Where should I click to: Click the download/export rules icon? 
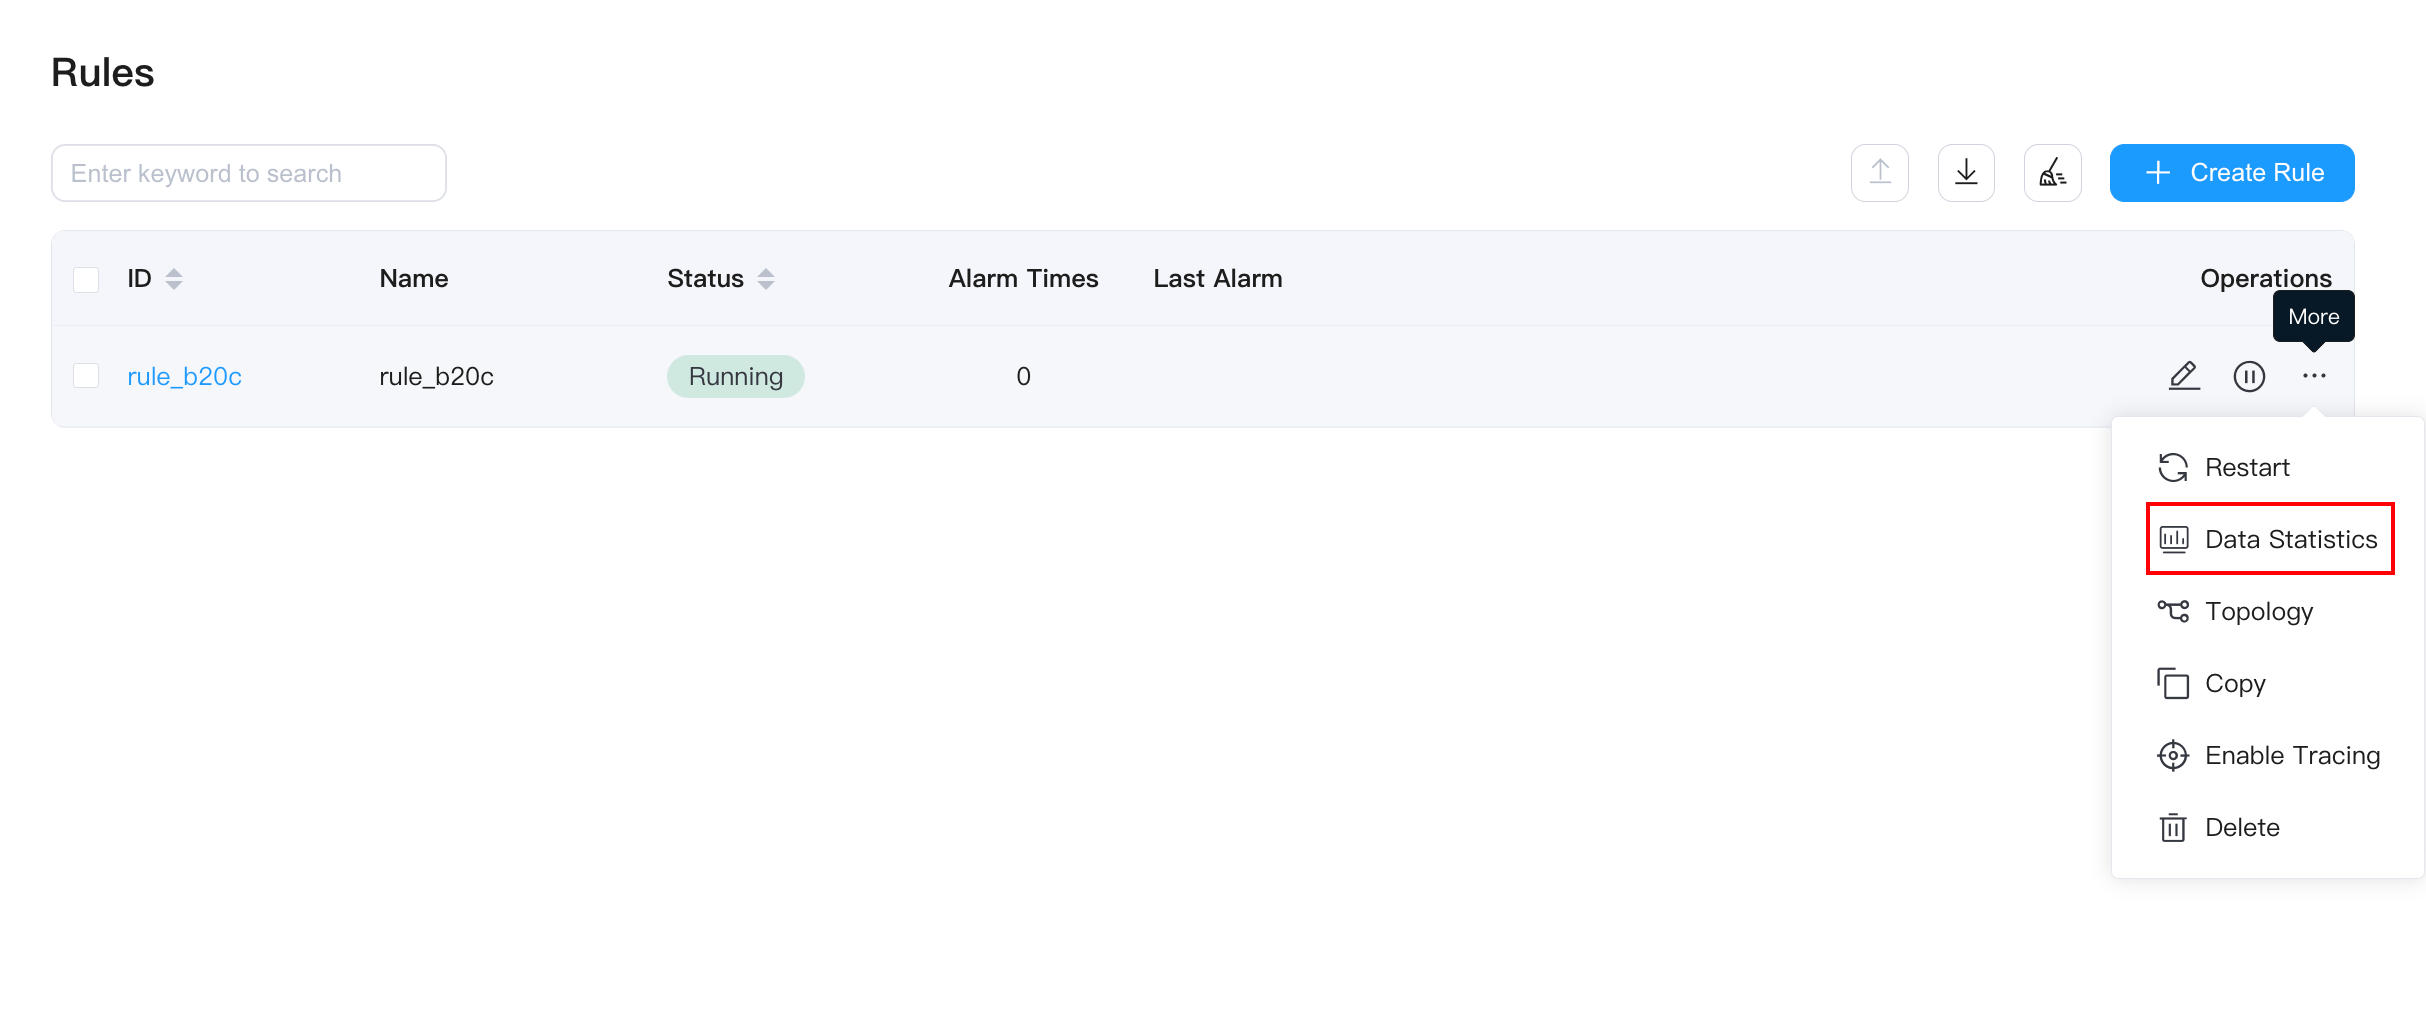pyautogui.click(x=1965, y=173)
